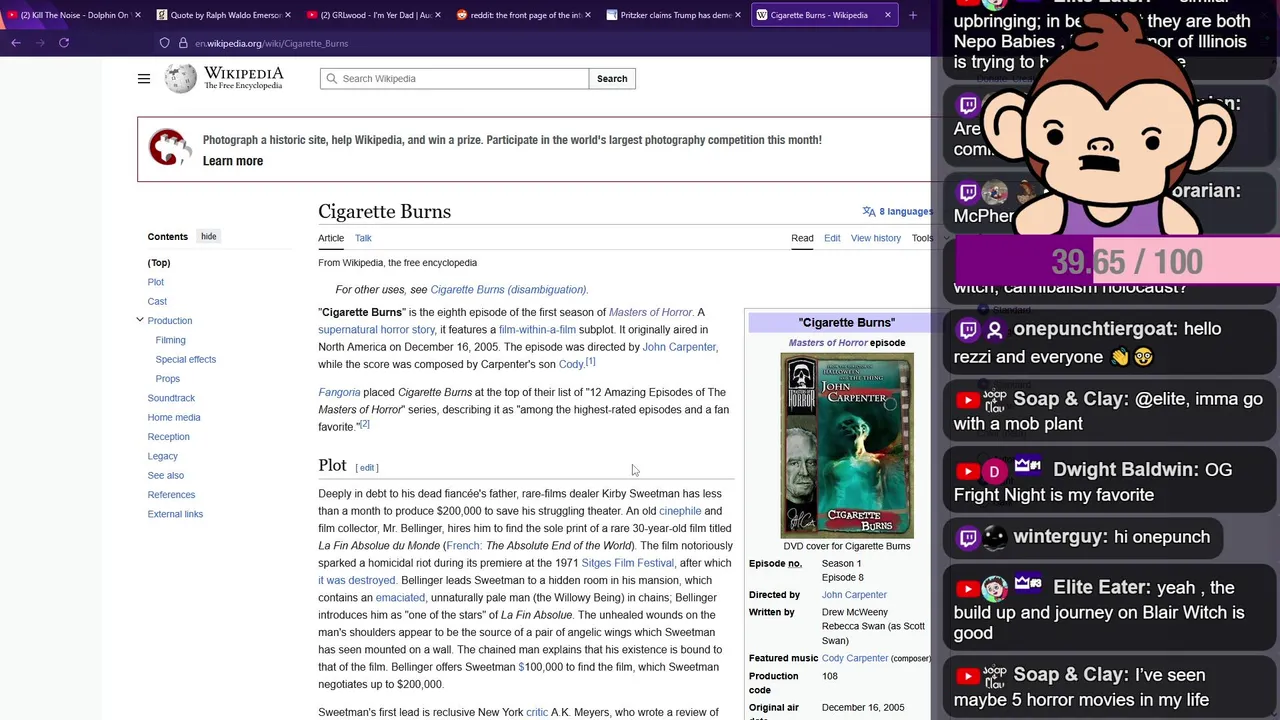Click the Search button
The height and width of the screenshot is (720, 1280).
pyautogui.click(x=612, y=79)
